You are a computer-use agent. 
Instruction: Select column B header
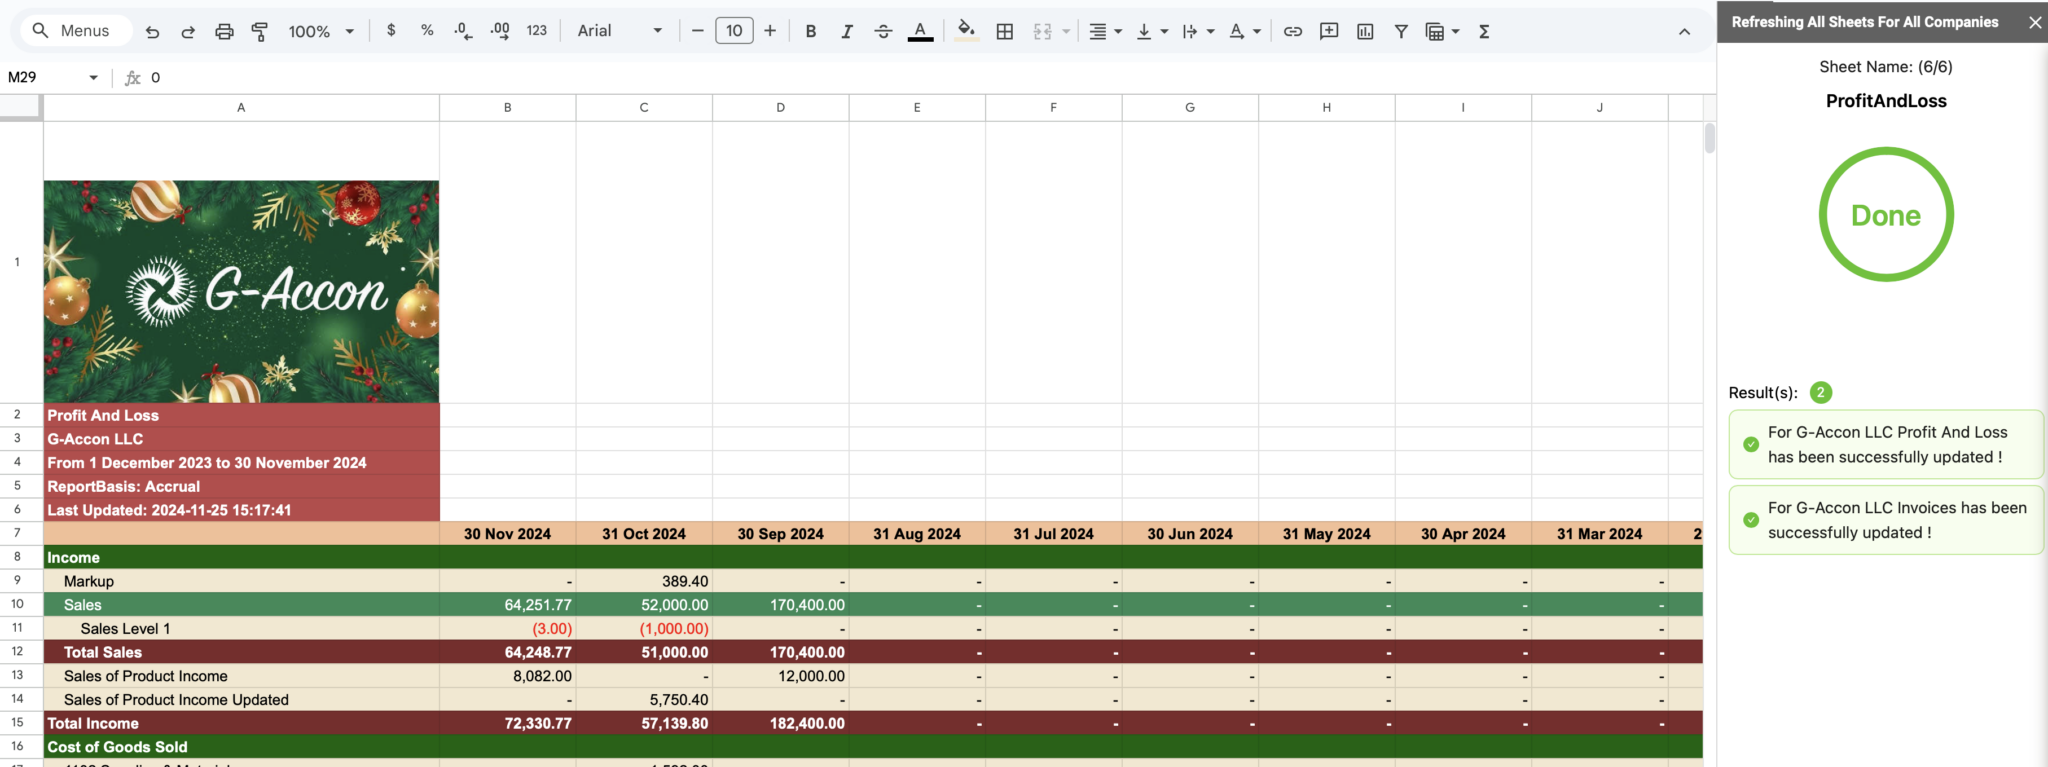point(508,107)
